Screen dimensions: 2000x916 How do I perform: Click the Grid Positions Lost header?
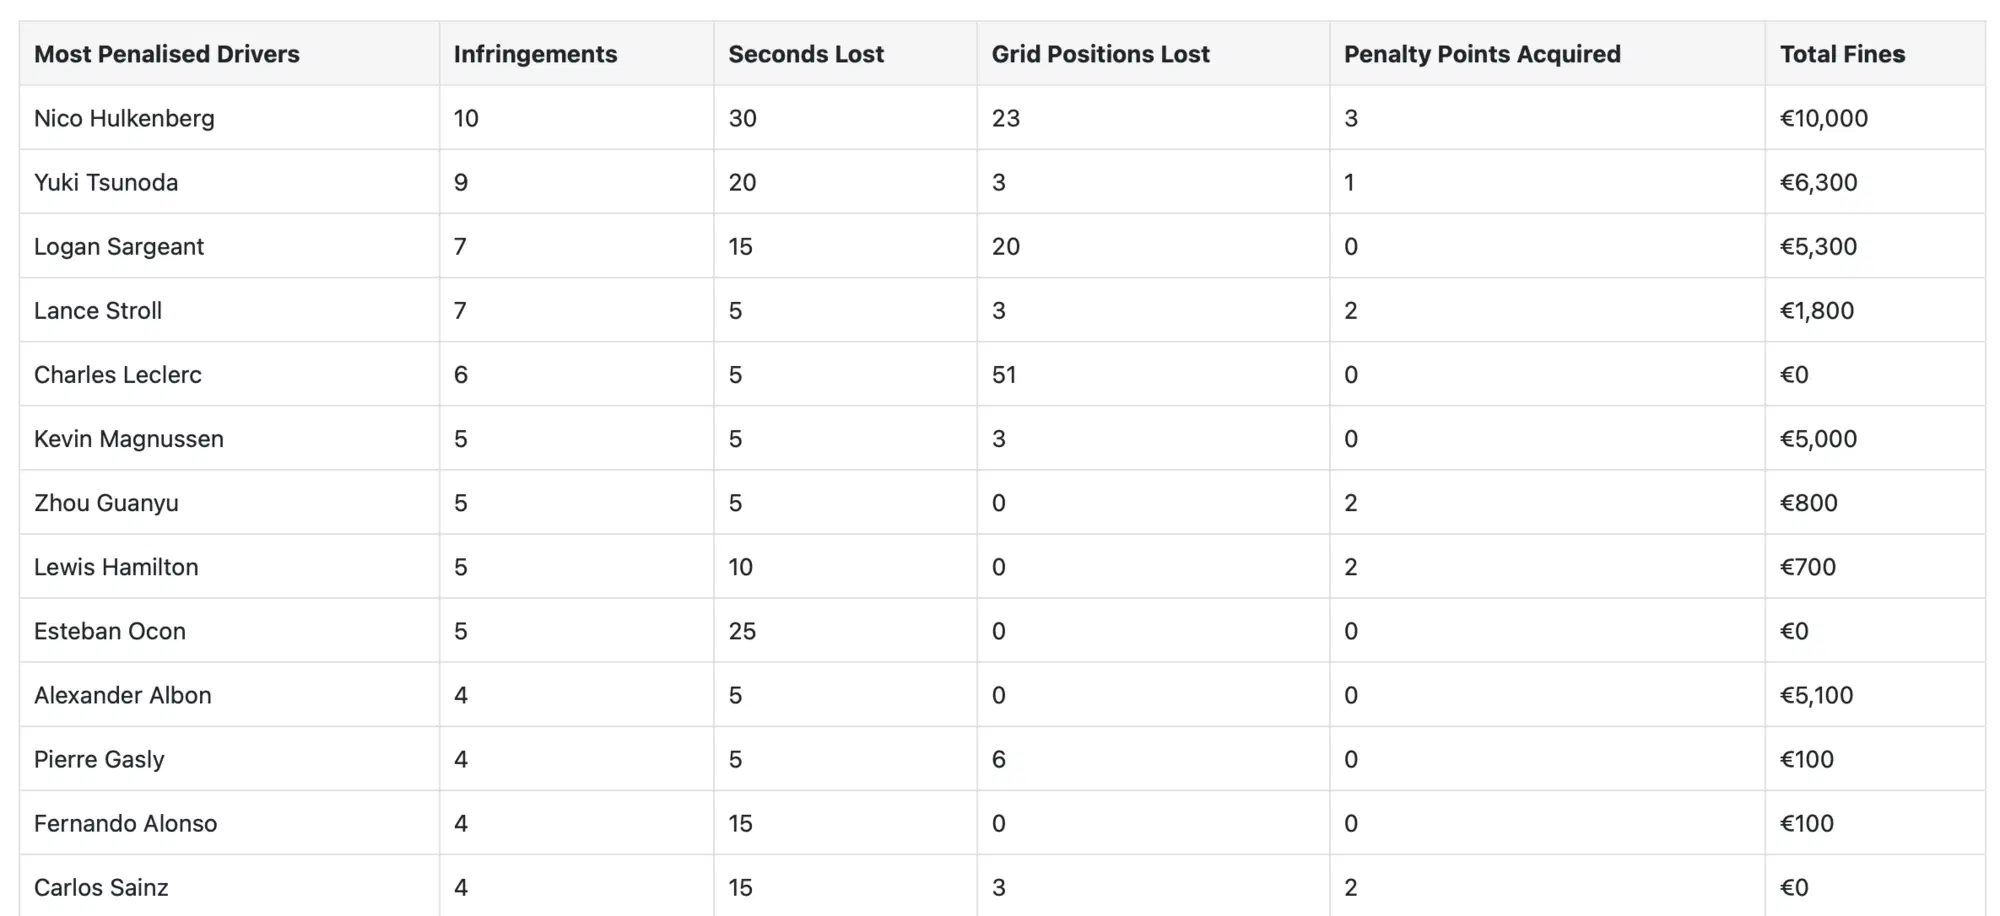coord(1100,54)
